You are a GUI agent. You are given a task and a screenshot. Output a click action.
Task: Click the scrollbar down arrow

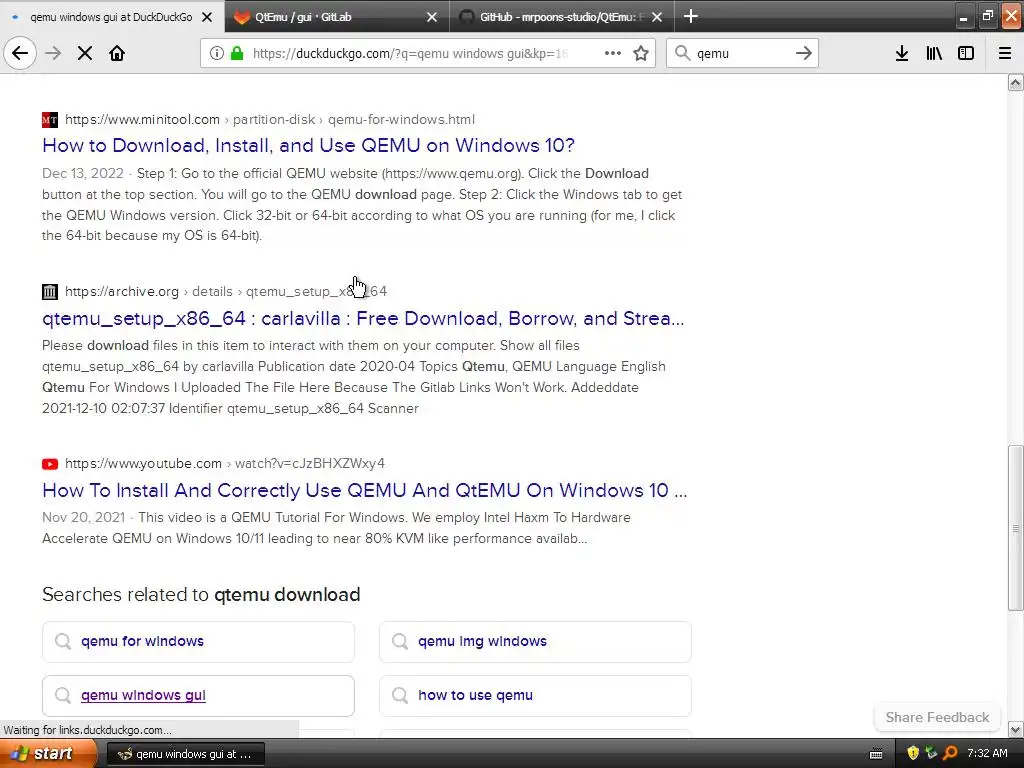point(1015,729)
